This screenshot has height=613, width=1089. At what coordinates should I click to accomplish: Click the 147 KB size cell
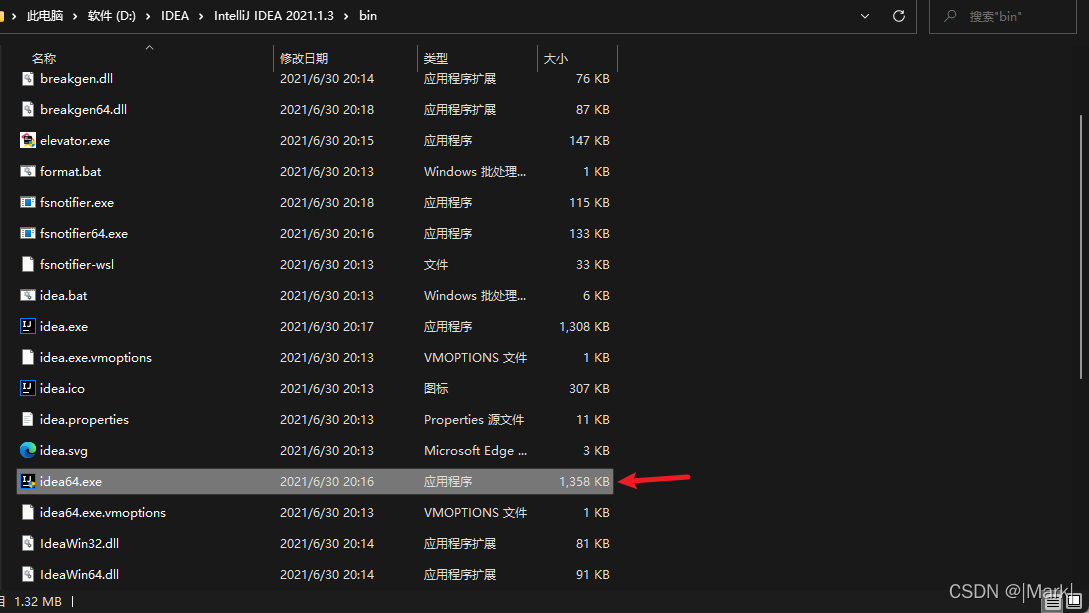589,140
